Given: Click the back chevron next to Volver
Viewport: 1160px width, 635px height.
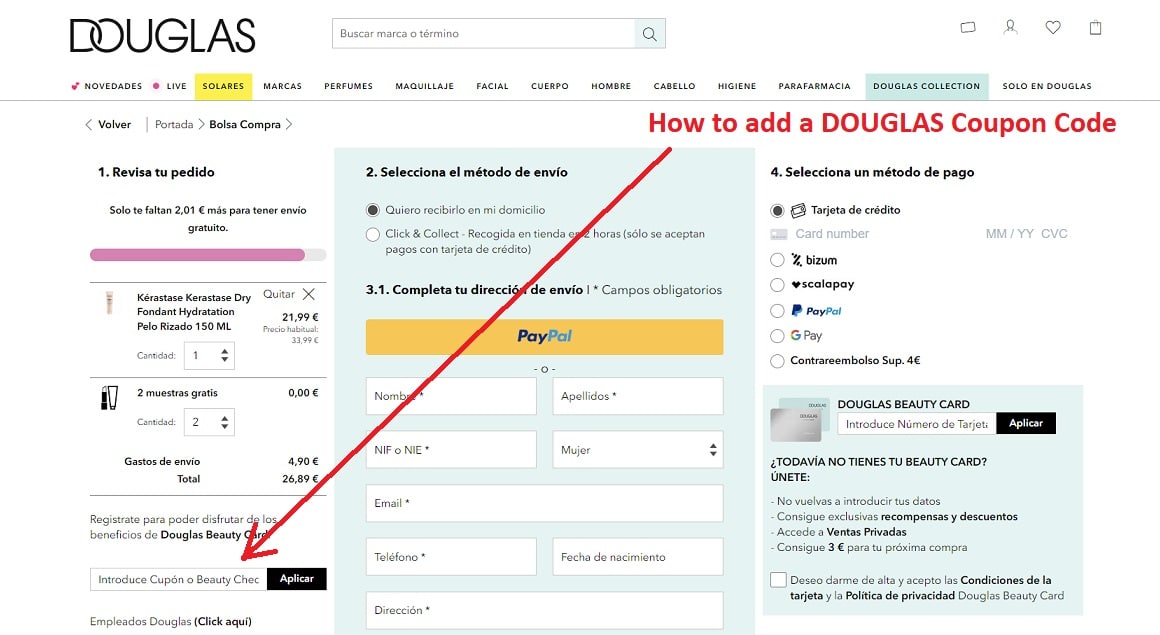Looking at the screenshot, I should pyautogui.click(x=89, y=124).
